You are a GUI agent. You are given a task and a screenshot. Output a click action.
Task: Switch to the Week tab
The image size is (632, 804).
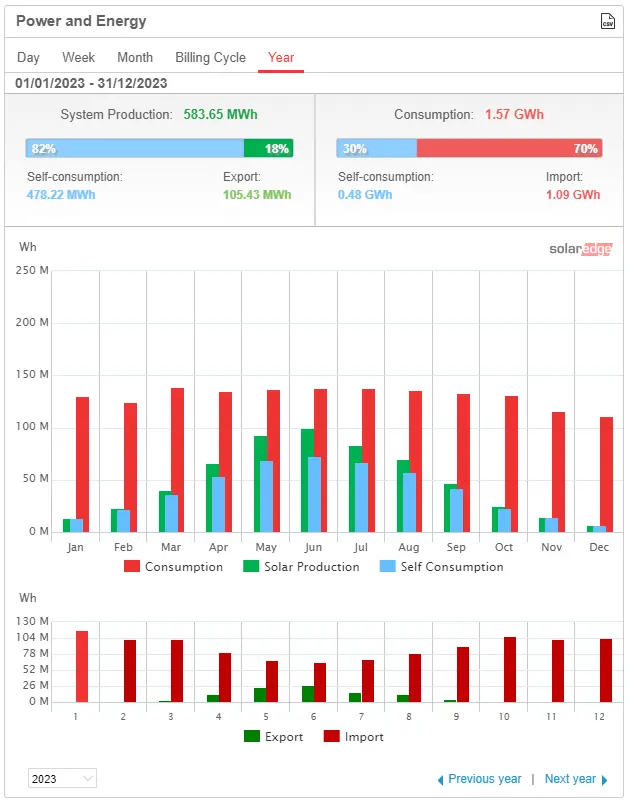(79, 58)
